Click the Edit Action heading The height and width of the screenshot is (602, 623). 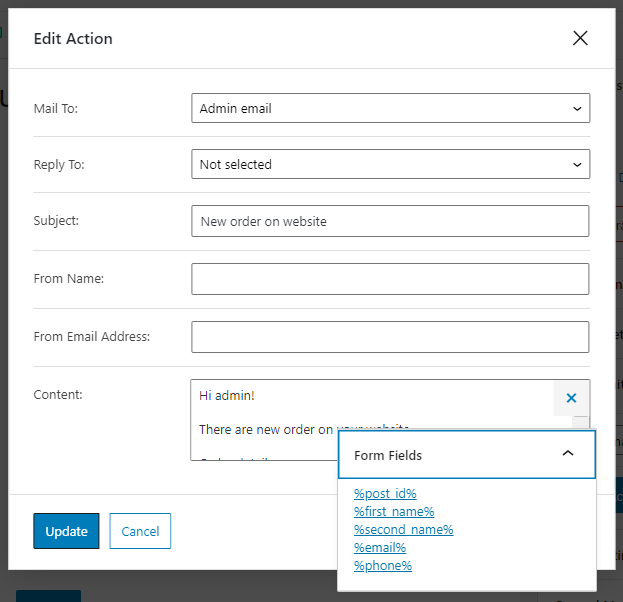pyautogui.click(x=73, y=39)
